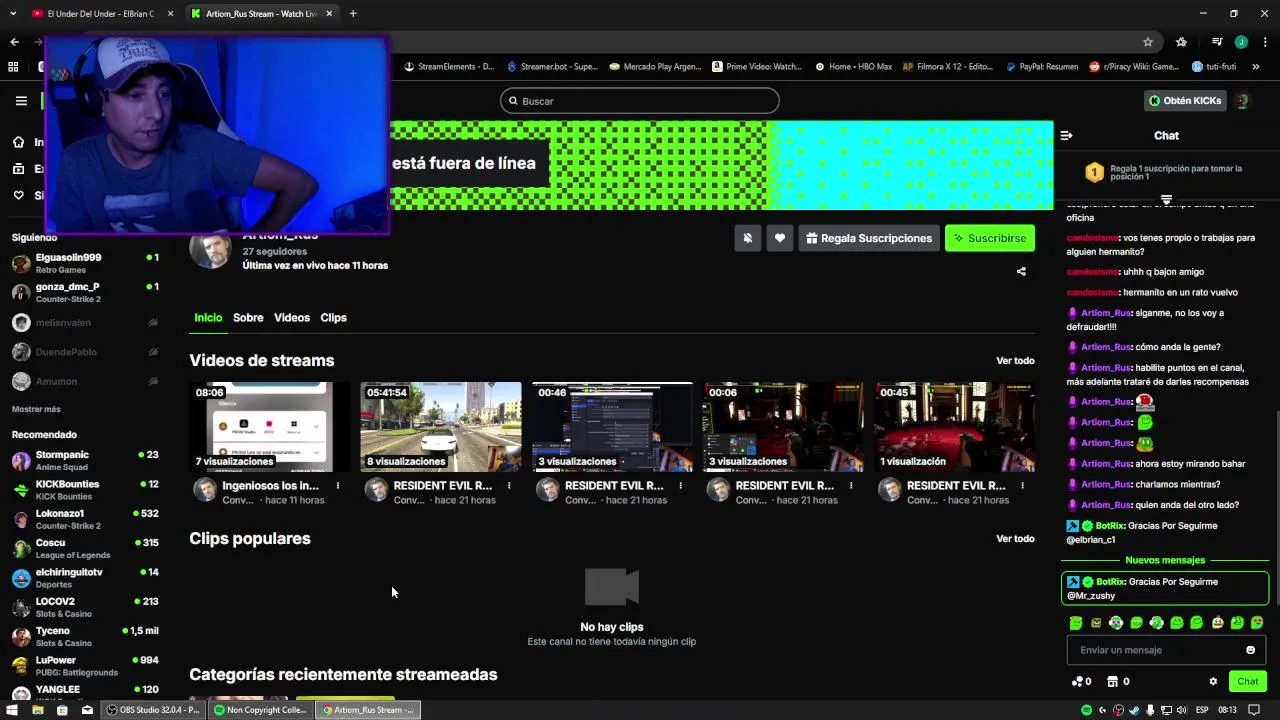Focus the Buscar search field
The height and width of the screenshot is (720, 1280).
point(640,101)
